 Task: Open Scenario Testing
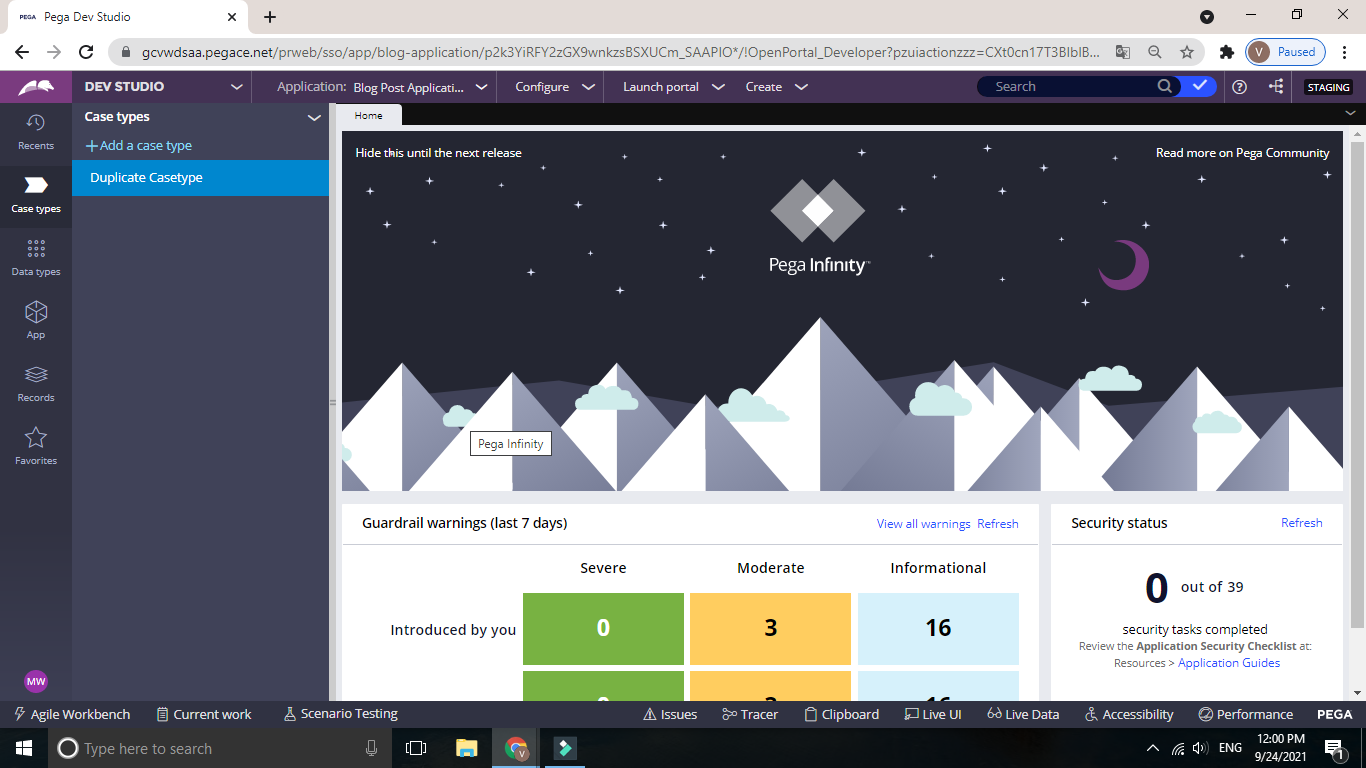[x=341, y=714]
